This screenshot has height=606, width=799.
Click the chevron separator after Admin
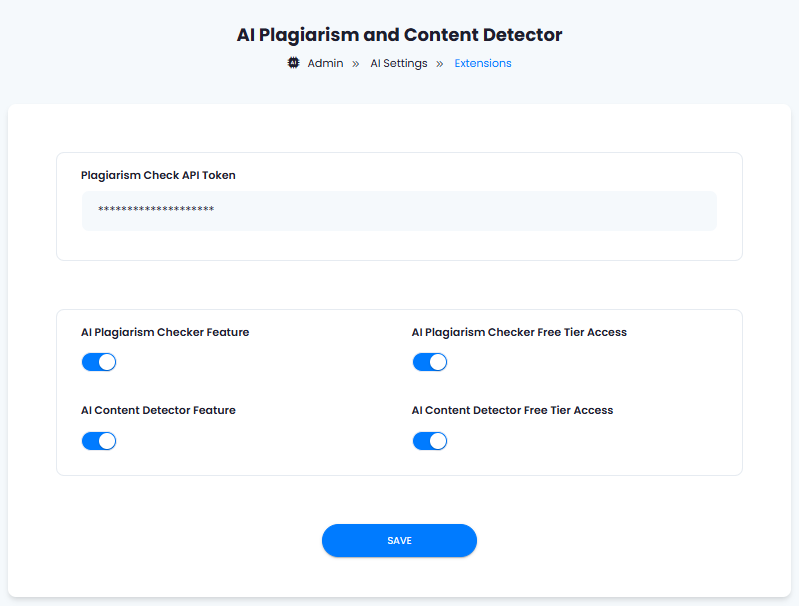coord(356,64)
